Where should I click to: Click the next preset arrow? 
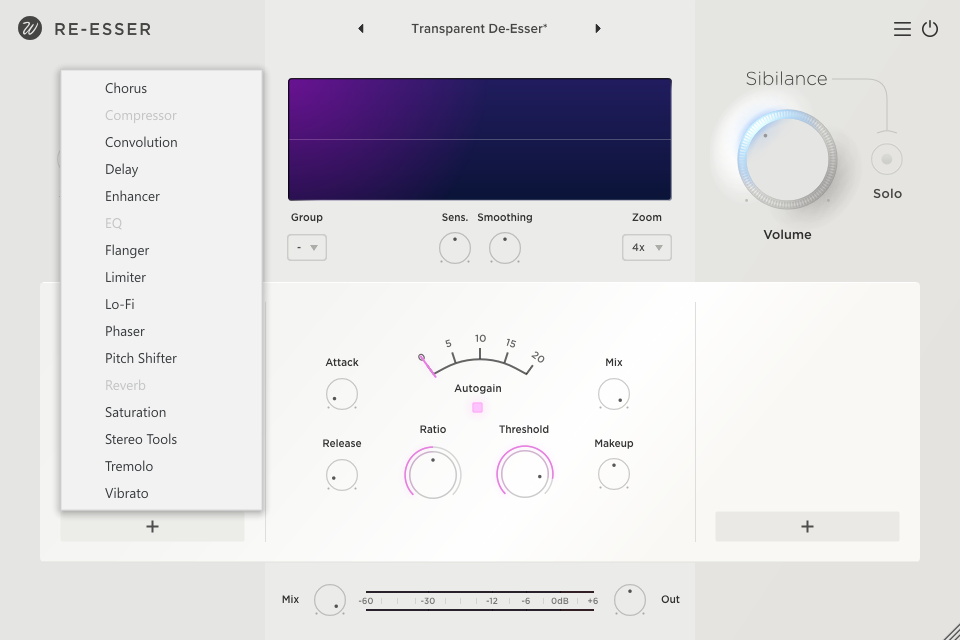[x=598, y=29]
